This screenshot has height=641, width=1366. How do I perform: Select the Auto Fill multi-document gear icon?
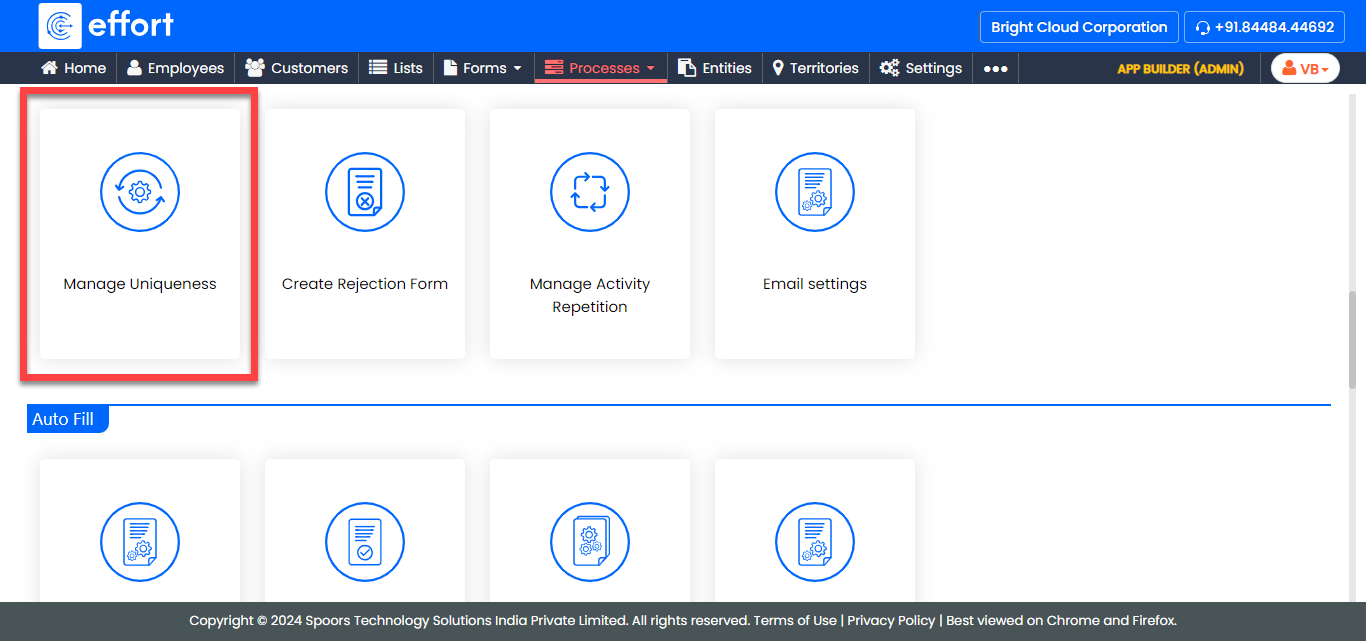[x=590, y=543]
